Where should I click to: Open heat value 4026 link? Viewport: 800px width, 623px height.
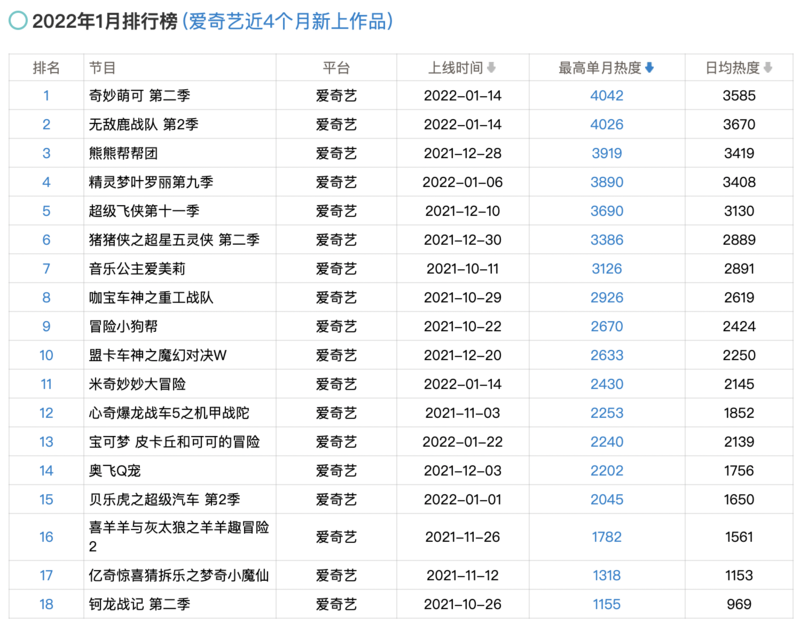coord(607,124)
